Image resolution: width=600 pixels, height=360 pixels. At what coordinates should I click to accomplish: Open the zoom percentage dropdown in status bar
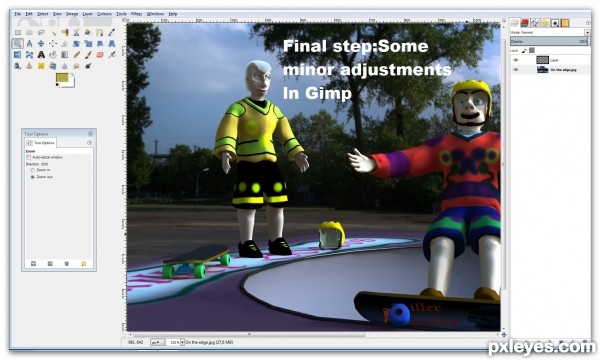coord(182,342)
